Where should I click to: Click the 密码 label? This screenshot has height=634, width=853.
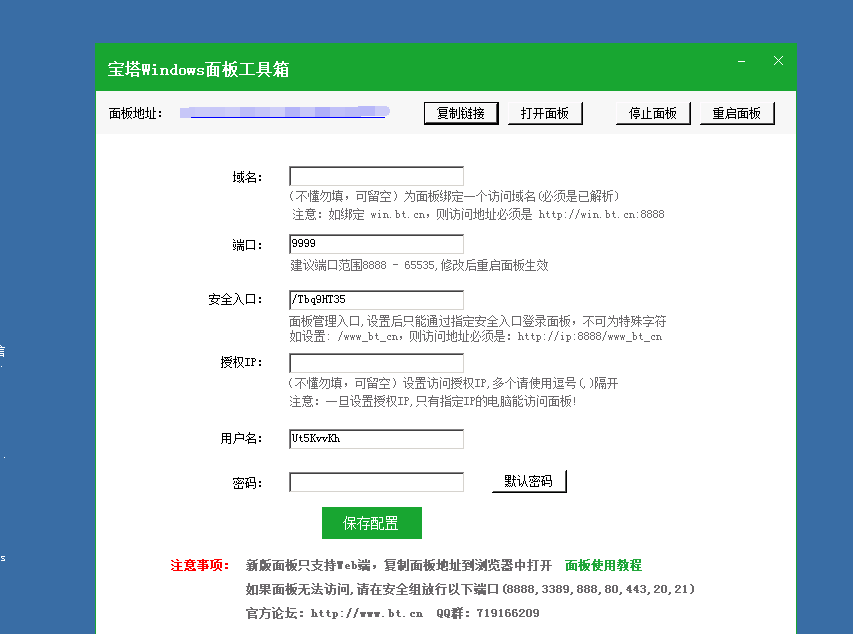click(248, 483)
